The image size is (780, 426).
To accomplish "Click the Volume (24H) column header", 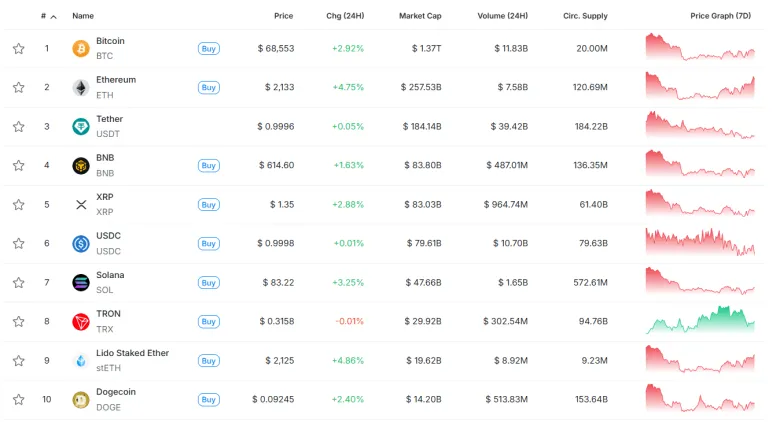I will 502,16.
